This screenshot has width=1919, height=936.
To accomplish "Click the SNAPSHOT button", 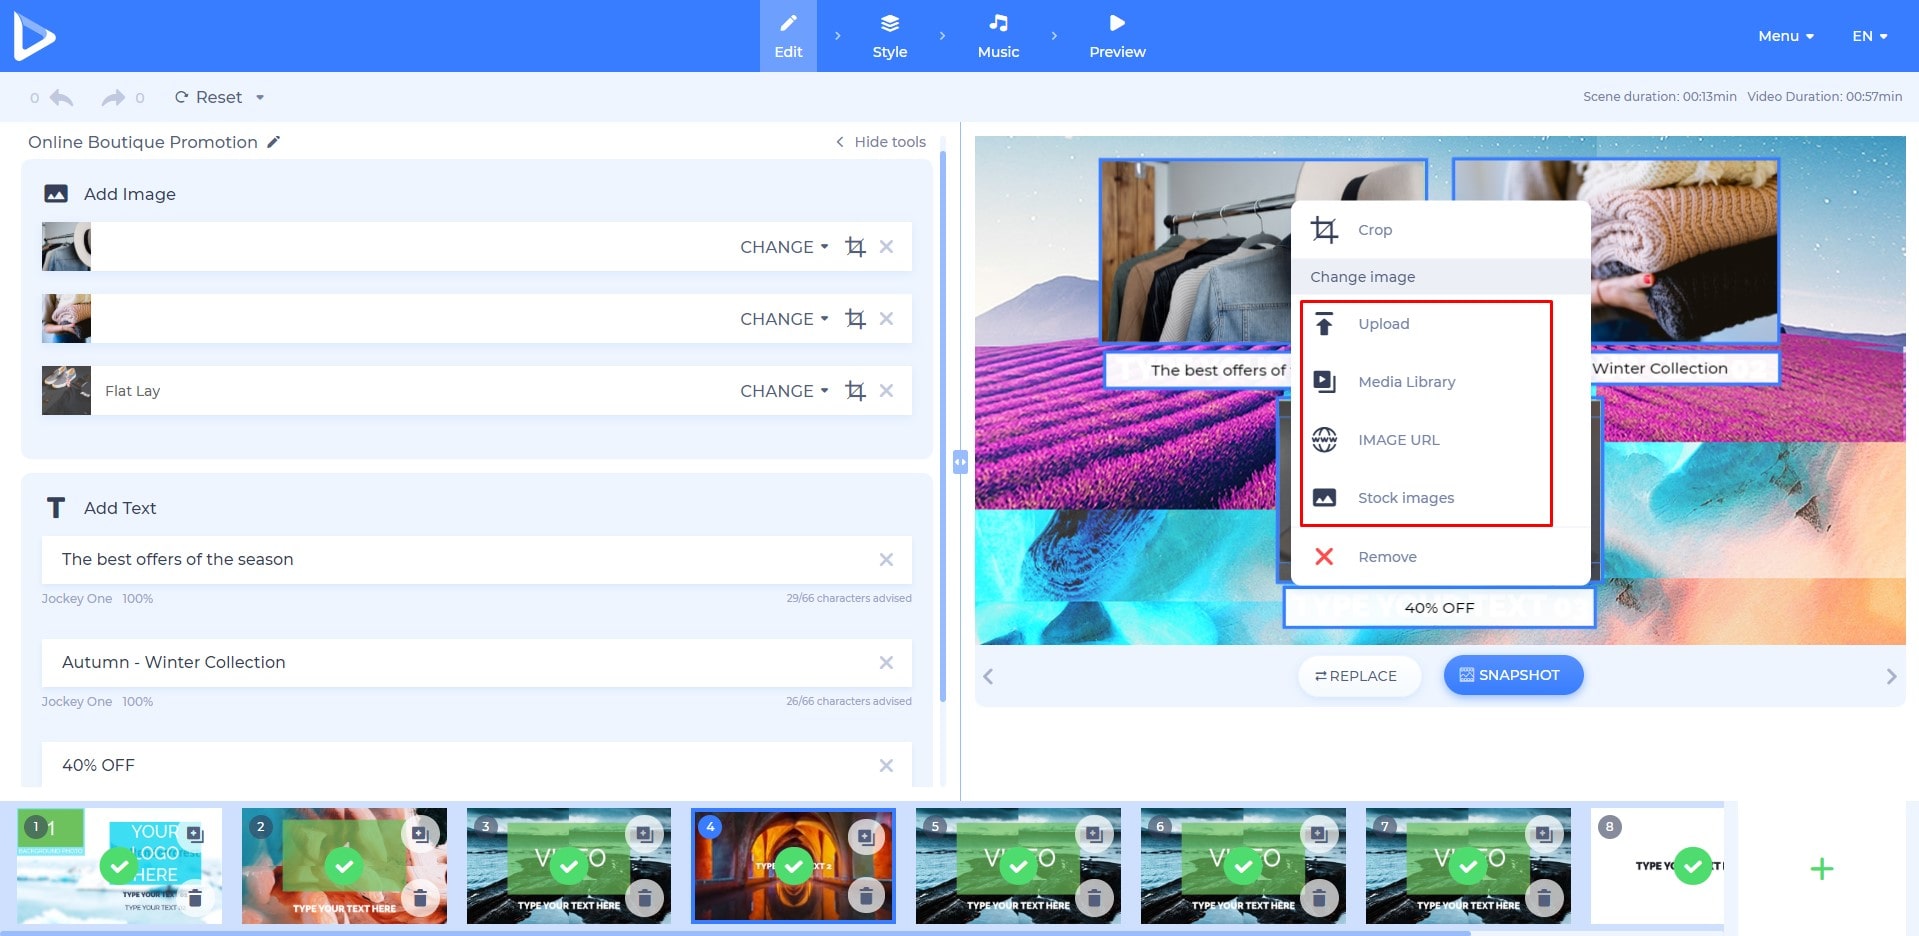I will pyautogui.click(x=1512, y=675).
